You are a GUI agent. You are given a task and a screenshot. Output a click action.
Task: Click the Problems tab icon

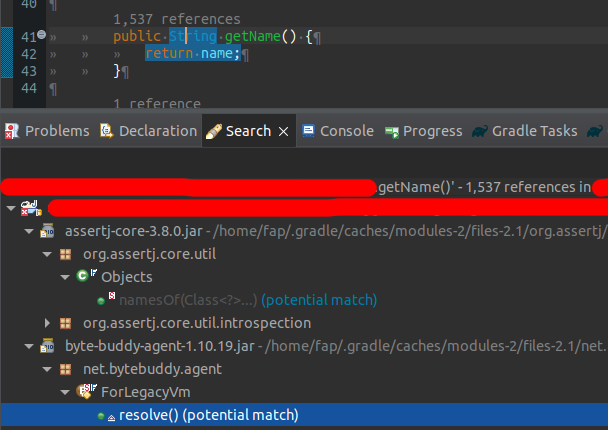coord(12,131)
